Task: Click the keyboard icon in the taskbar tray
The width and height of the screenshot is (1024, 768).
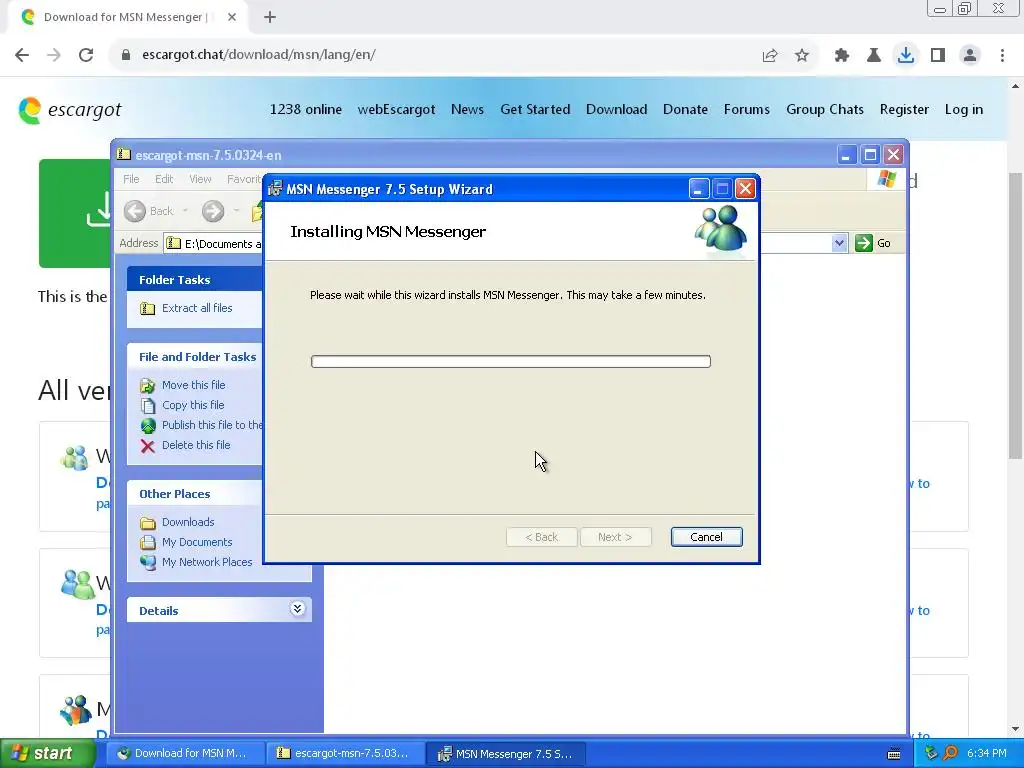Action: click(x=894, y=754)
